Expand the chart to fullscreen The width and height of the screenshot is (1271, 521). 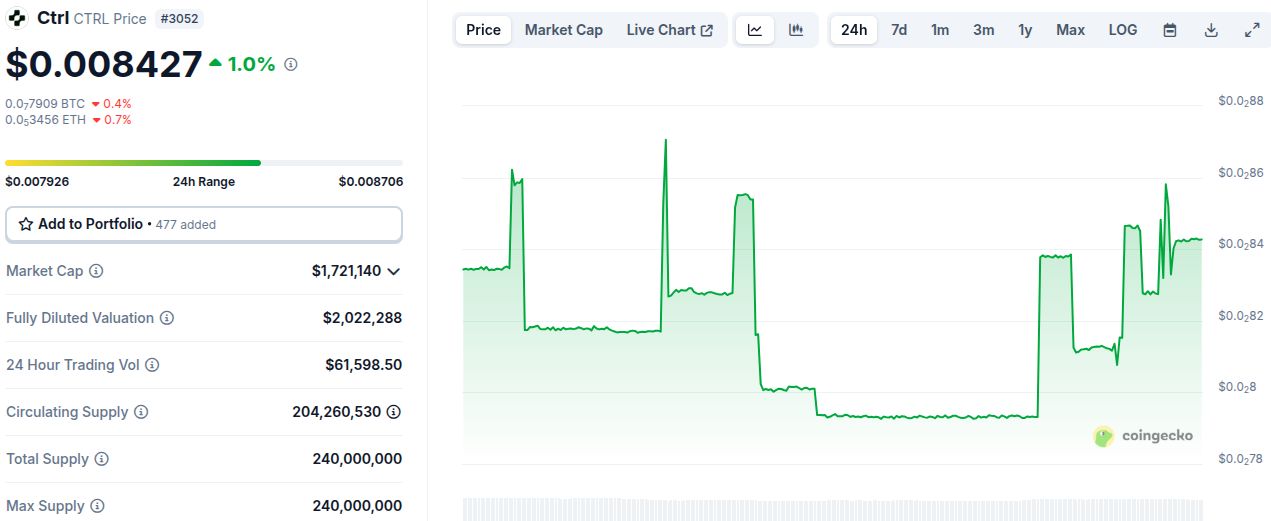[1252, 30]
